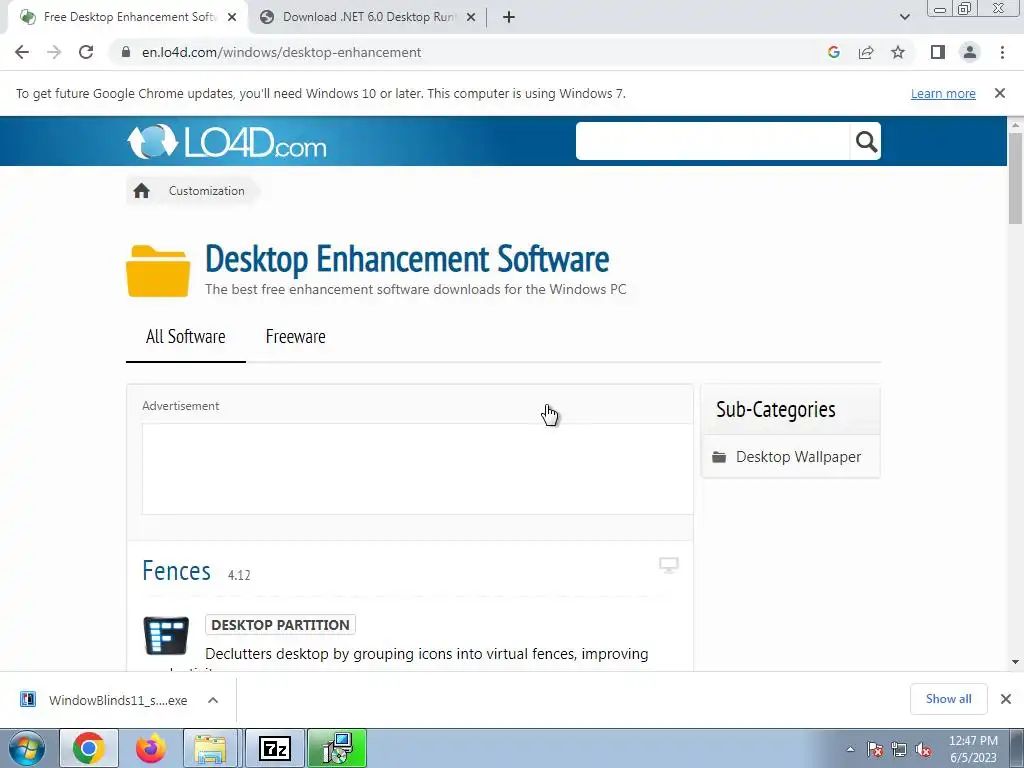Viewport: 1024px width, 768px height.
Task: Switch to Free Desktop Enhancement Software tab
Action: 129,17
